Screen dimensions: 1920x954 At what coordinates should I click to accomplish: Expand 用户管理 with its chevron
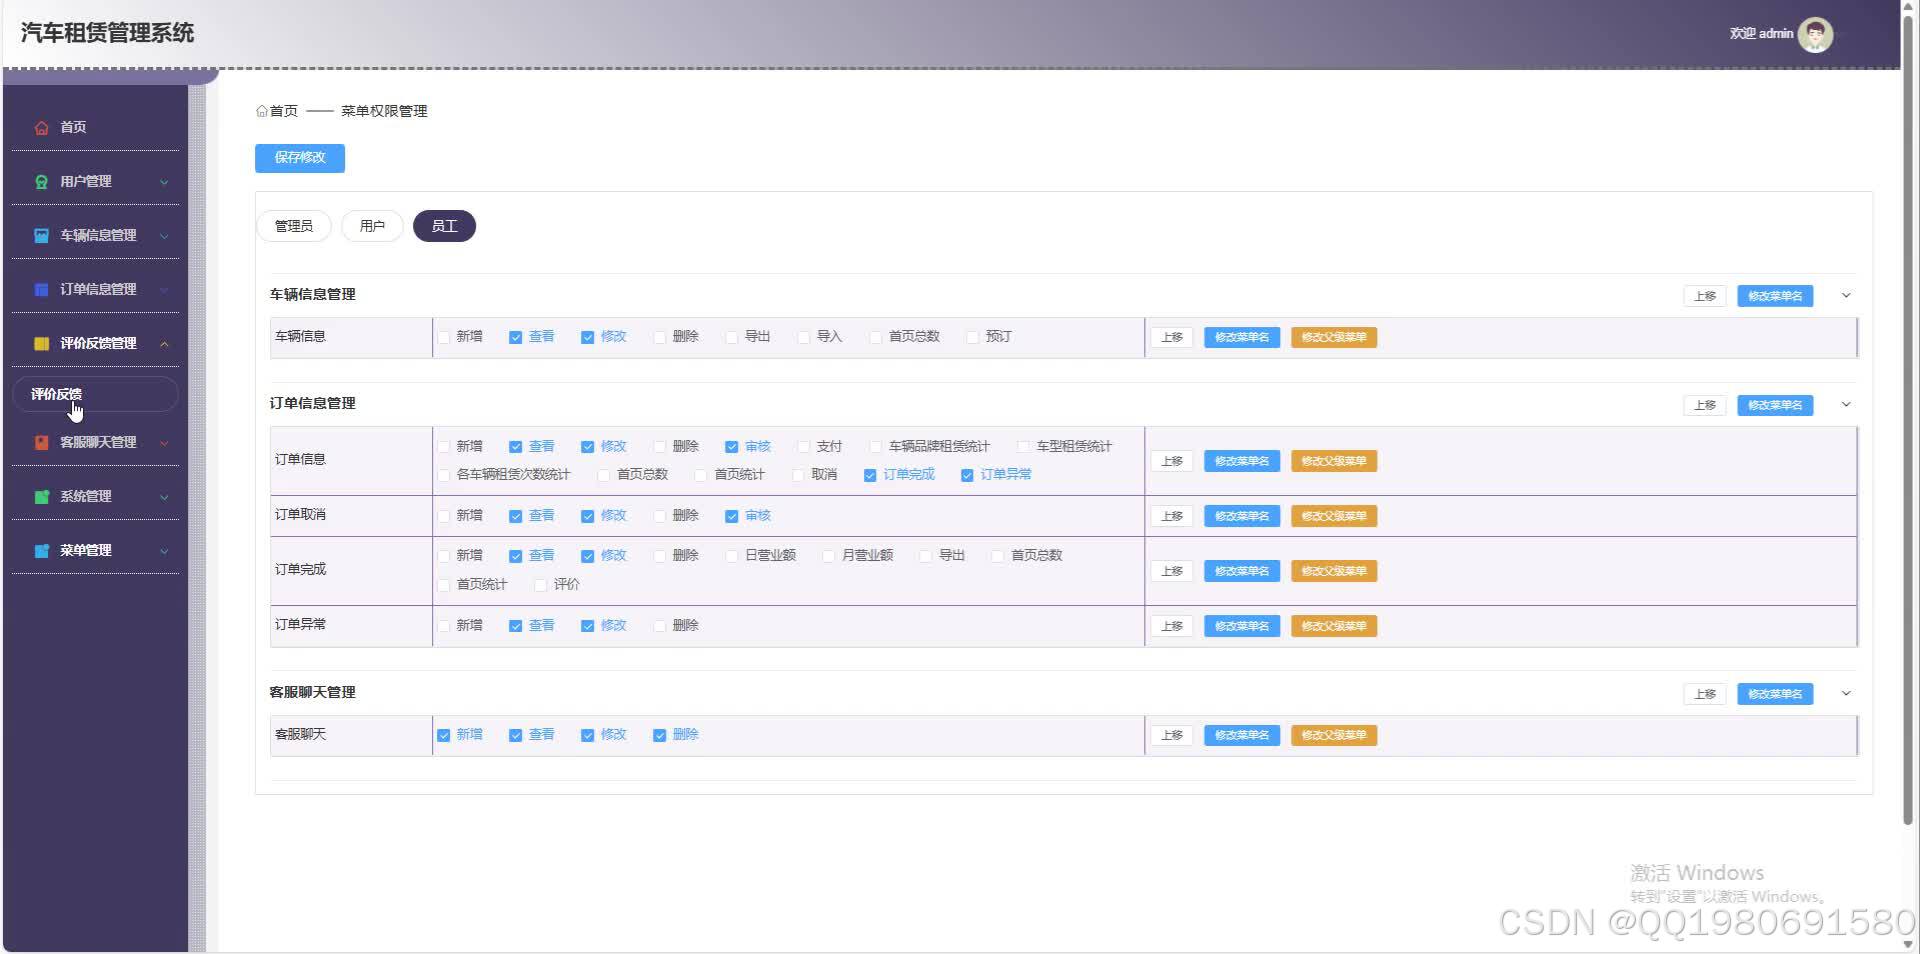pyautogui.click(x=164, y=182)
